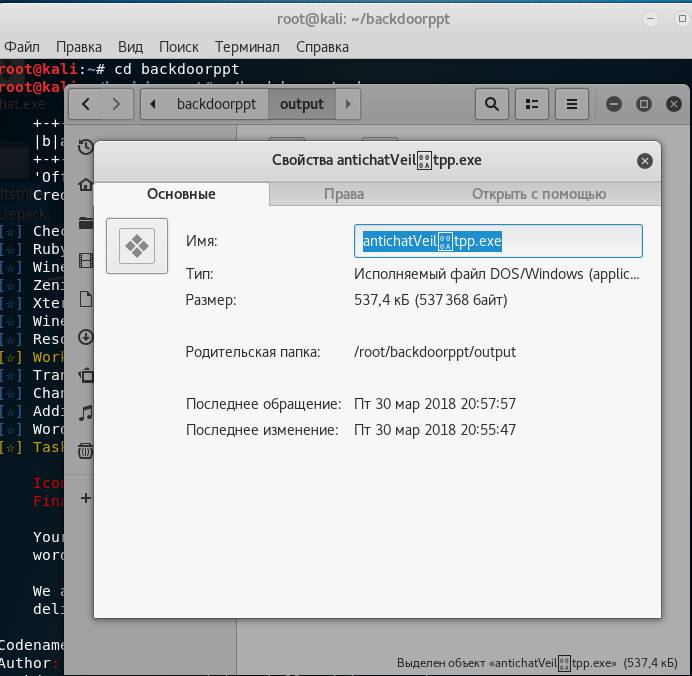Click the path bar right scroll arrow
692x676 pixels.
coord(348,104)
